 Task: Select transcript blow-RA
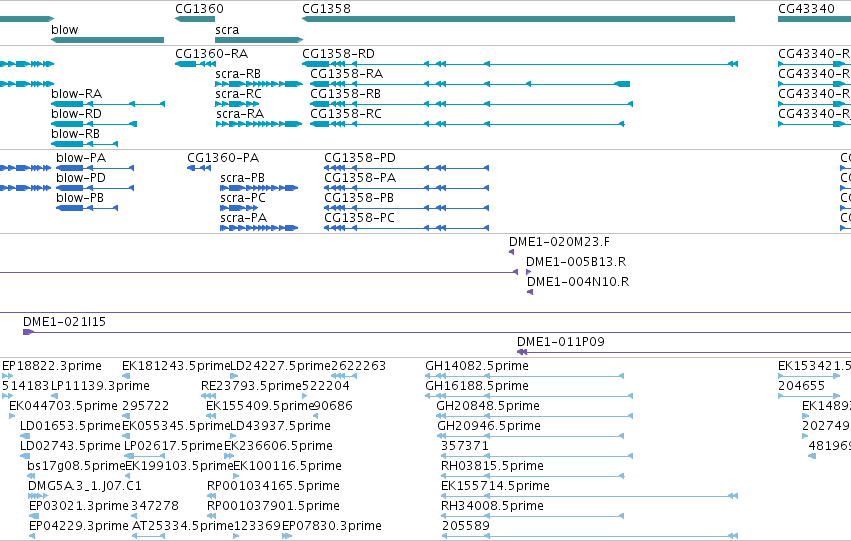[108, 104]
